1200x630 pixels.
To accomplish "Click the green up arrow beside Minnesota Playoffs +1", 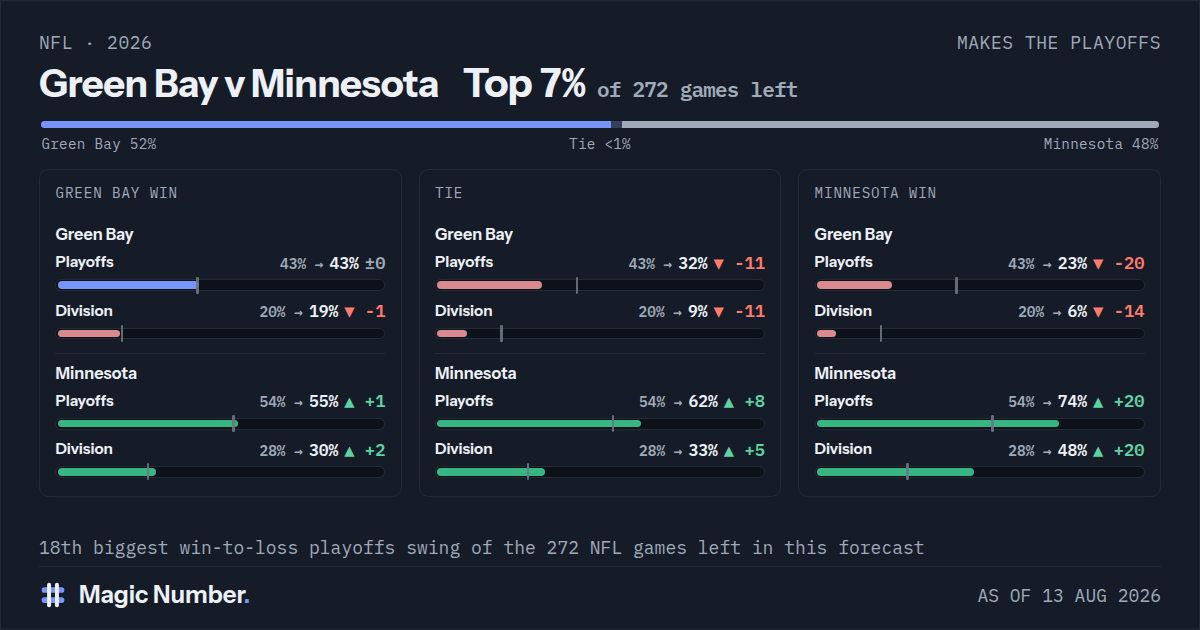I will click(349, 402).
